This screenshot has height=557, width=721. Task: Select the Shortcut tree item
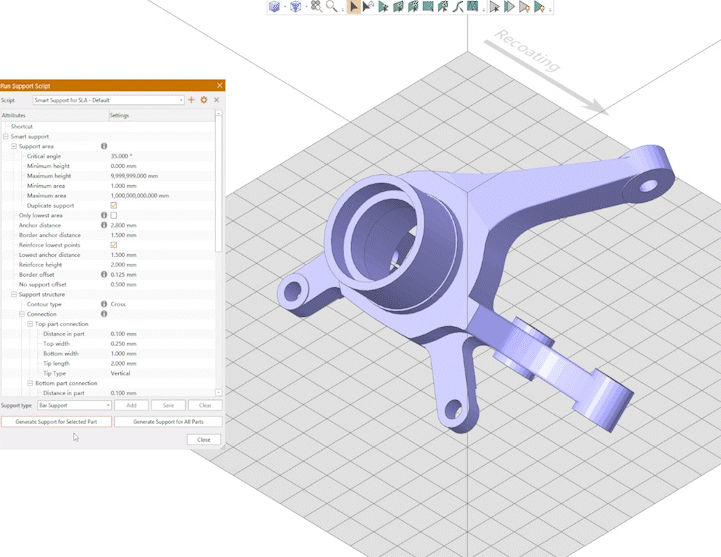click(22, 127)
